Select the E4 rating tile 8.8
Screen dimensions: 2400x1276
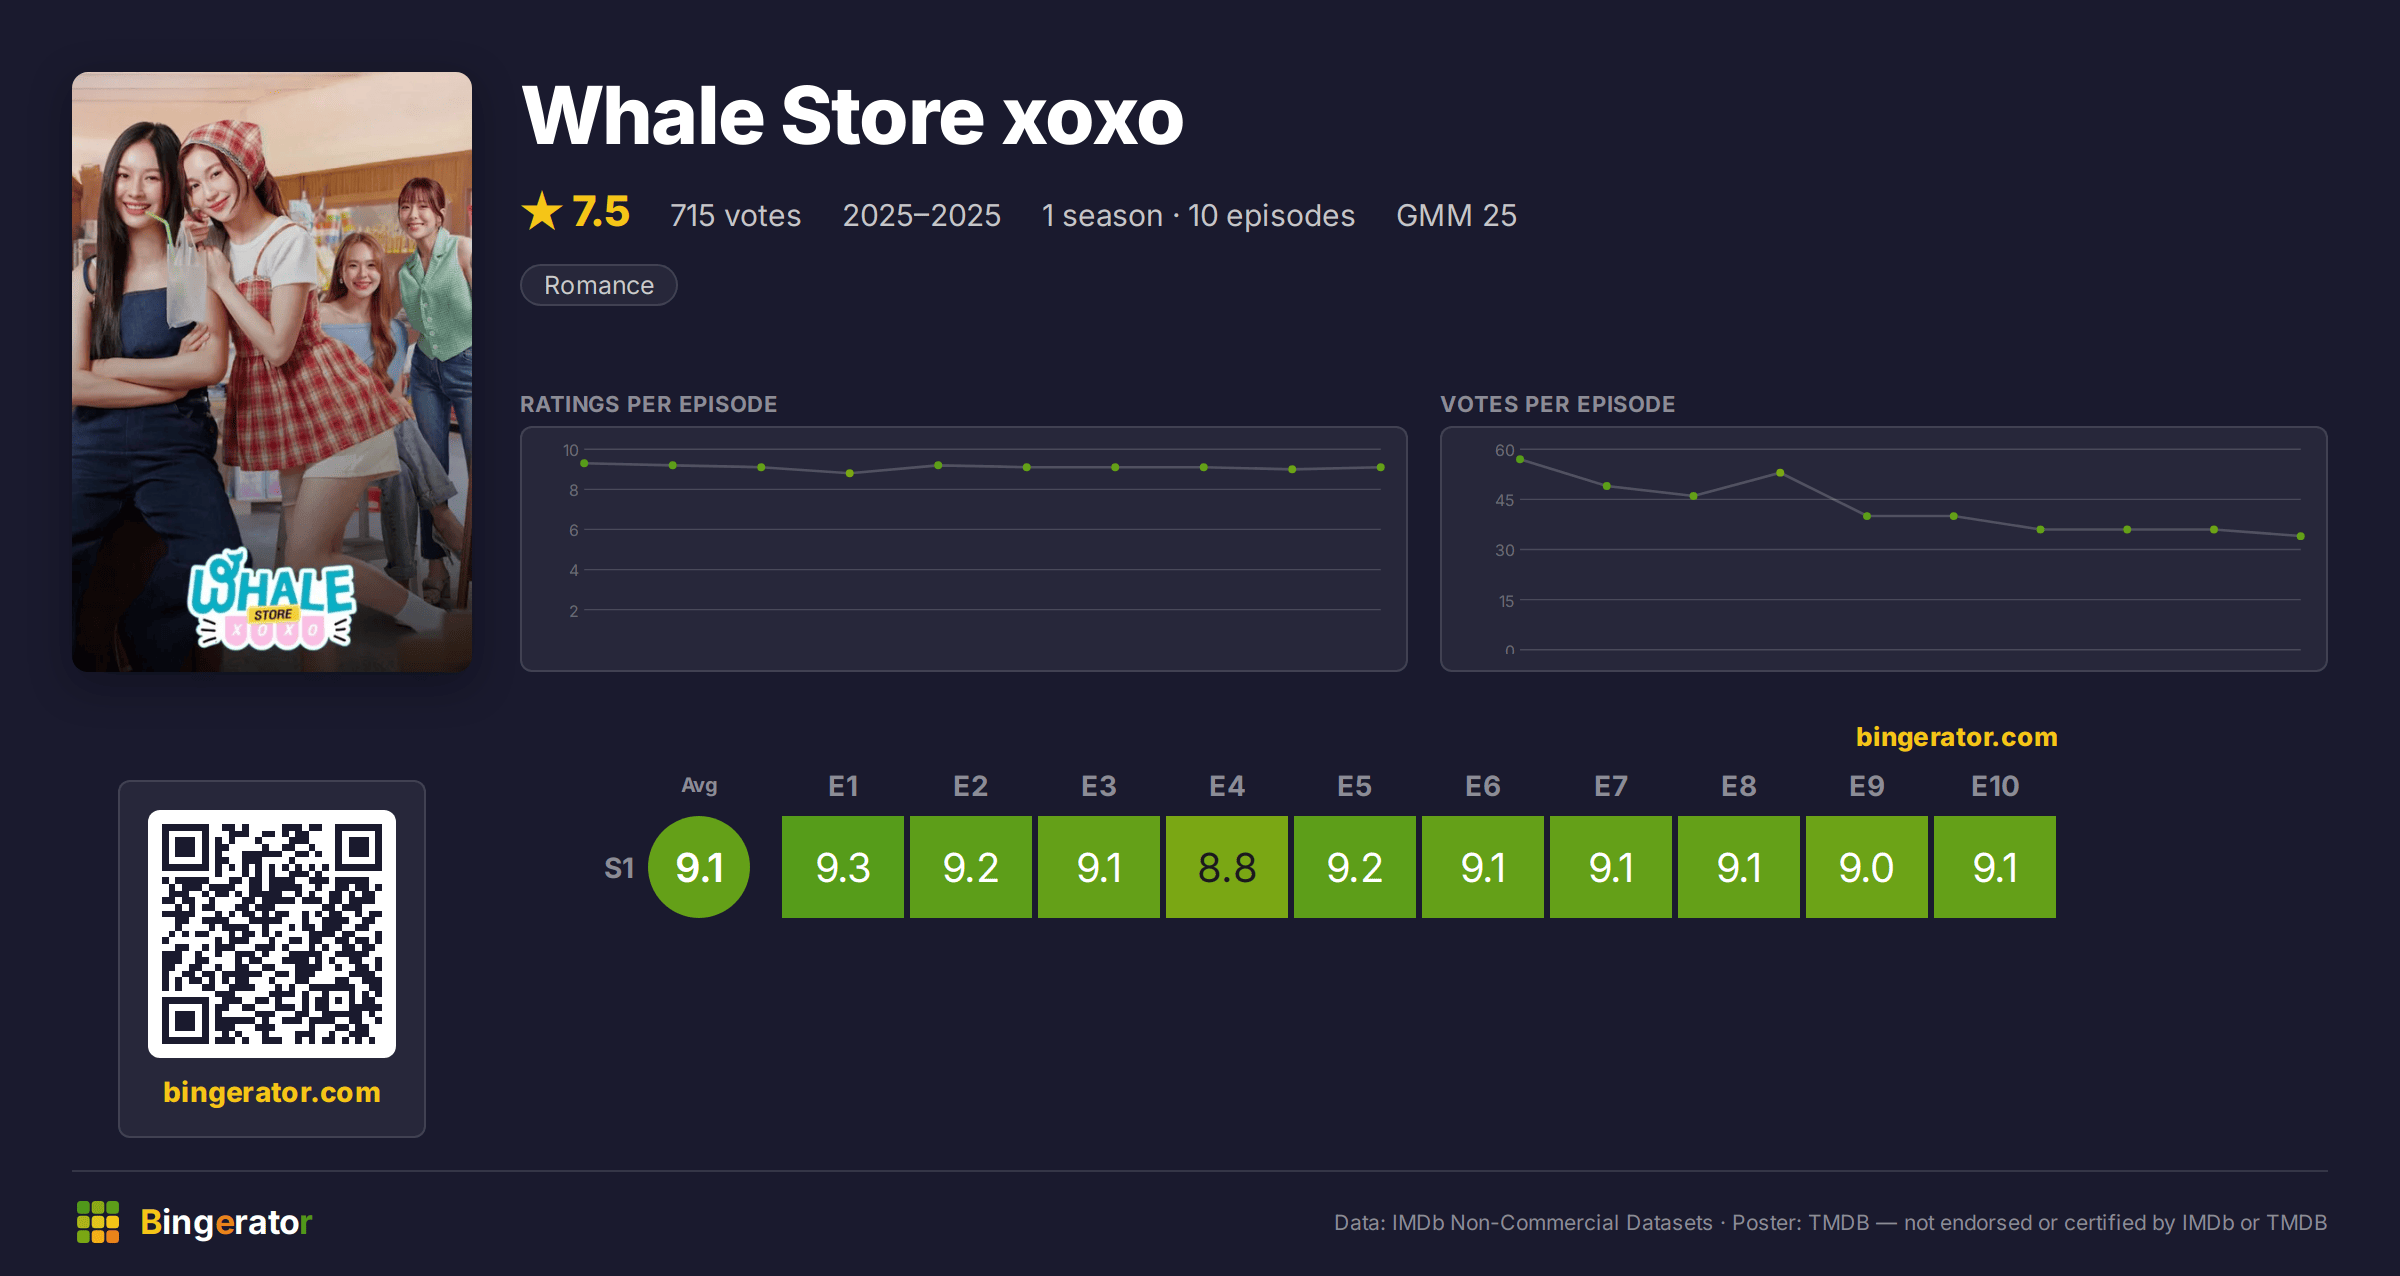pyautogui.click(x=1227, y=867)
